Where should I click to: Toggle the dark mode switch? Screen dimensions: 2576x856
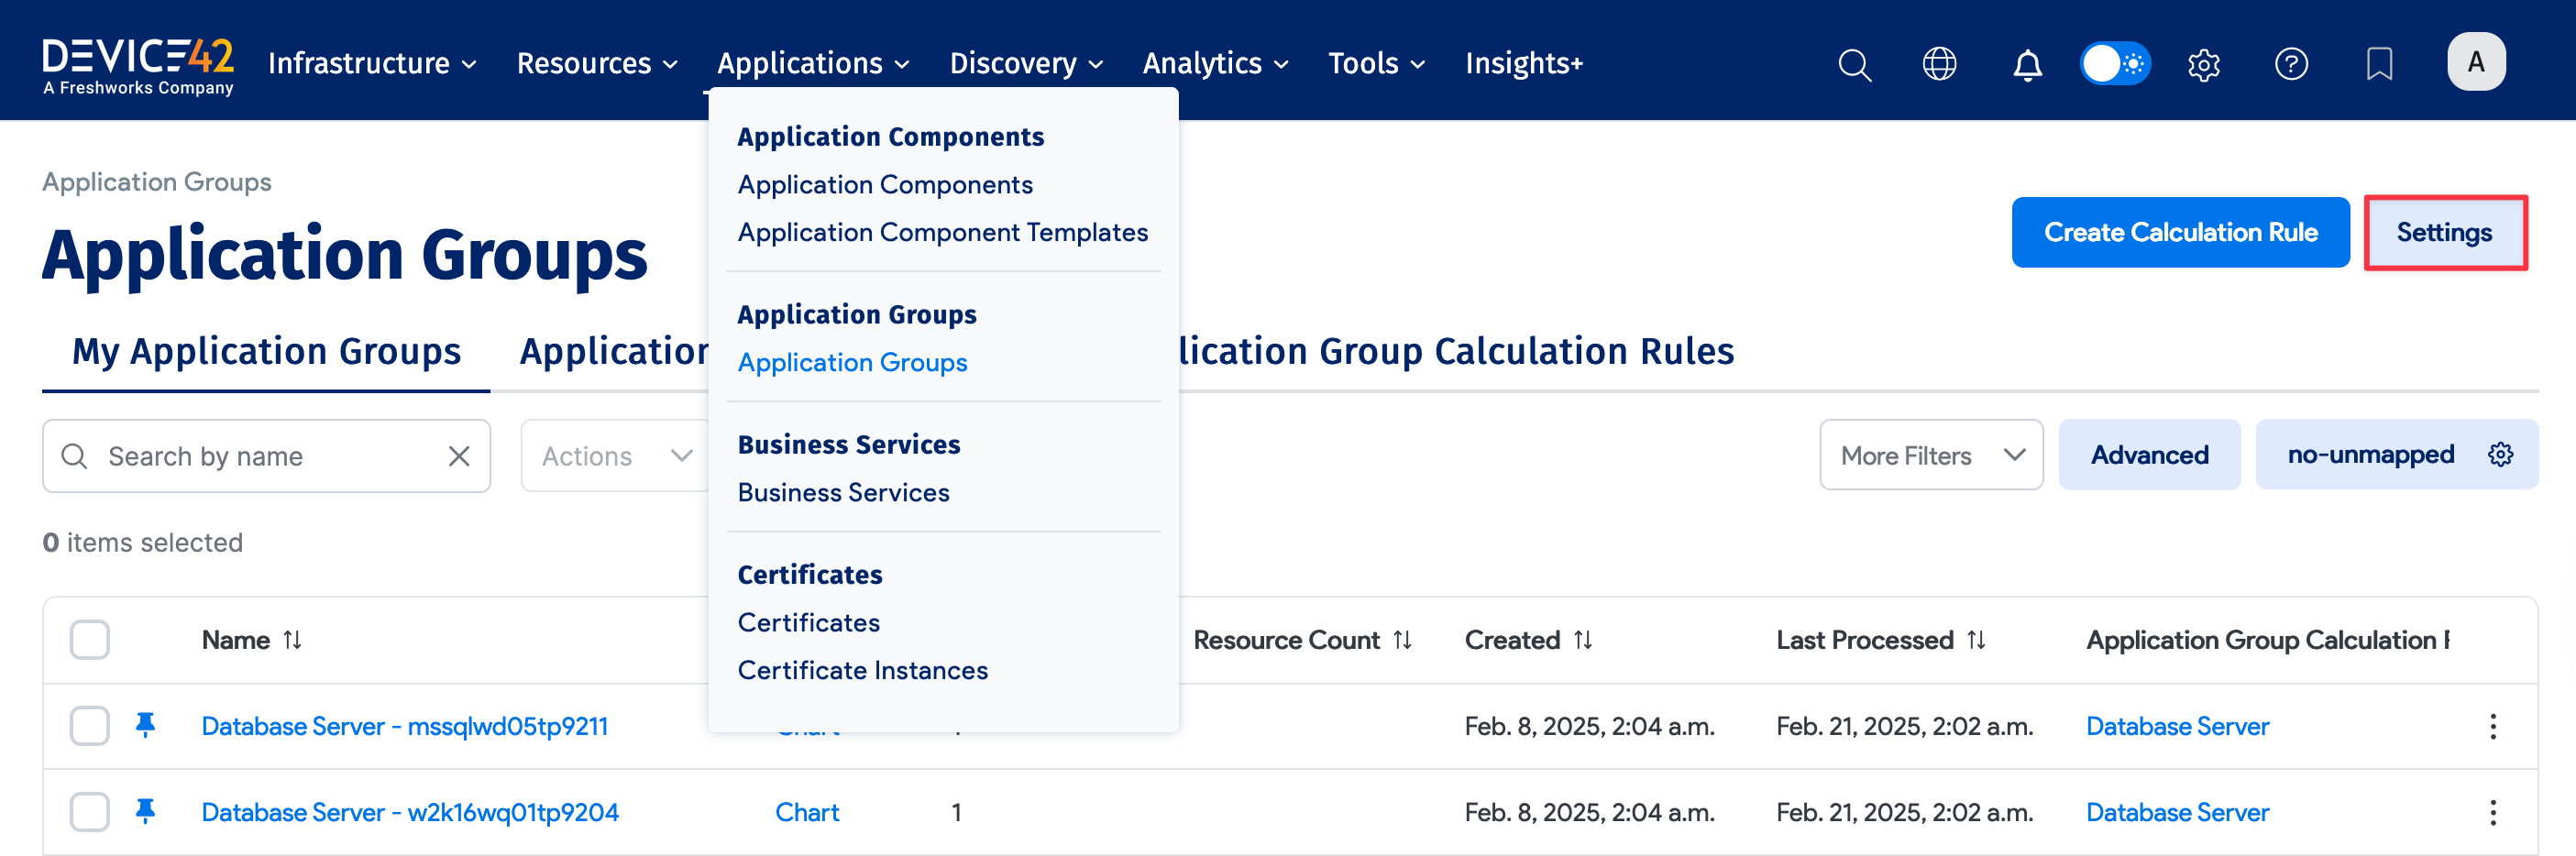[2114, 63]
